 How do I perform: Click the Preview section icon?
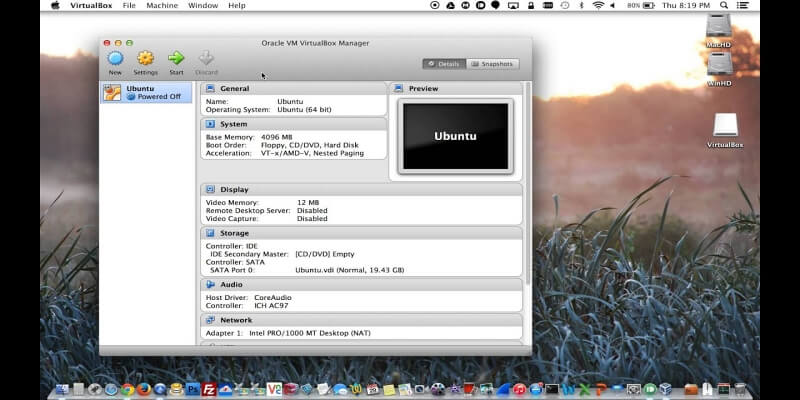pyautogui.click(x=398, y=88)
